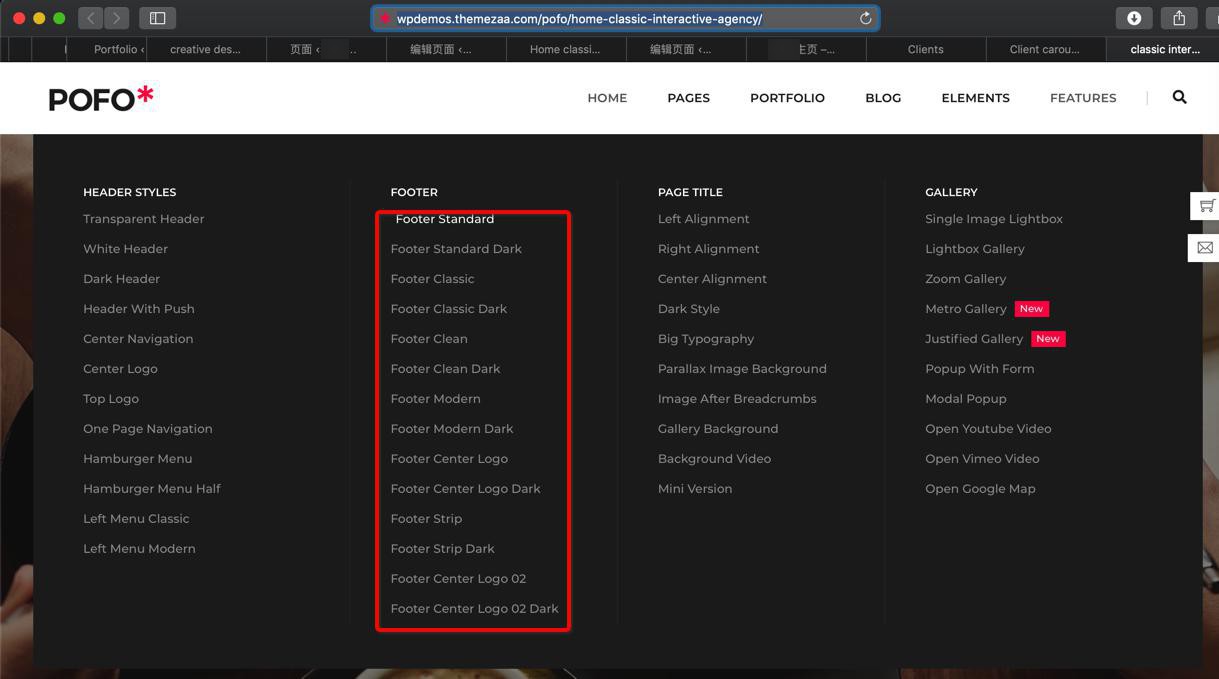This screenshot has height=679, width=1219.
Task: Open Left Menu Modern link
Action: pos(139,549)
